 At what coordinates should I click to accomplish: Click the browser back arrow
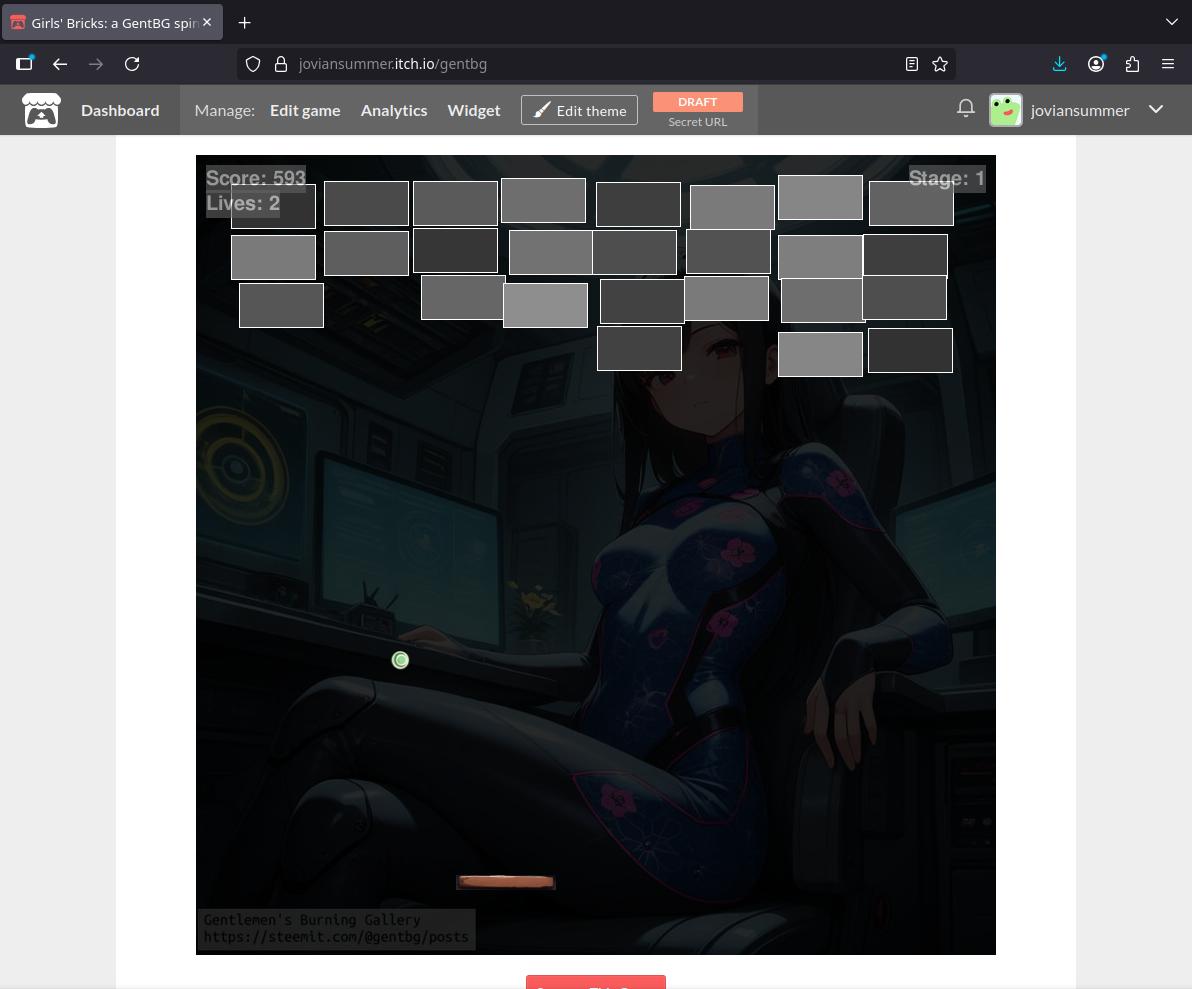point(60,63)
